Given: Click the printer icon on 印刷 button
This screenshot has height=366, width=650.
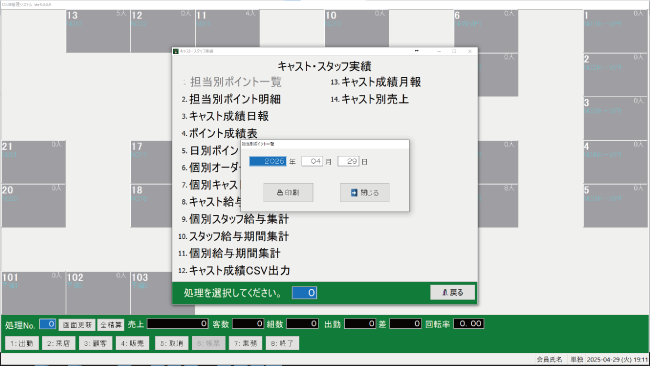Looking at the screenshot, I should [x=280, y=193].
